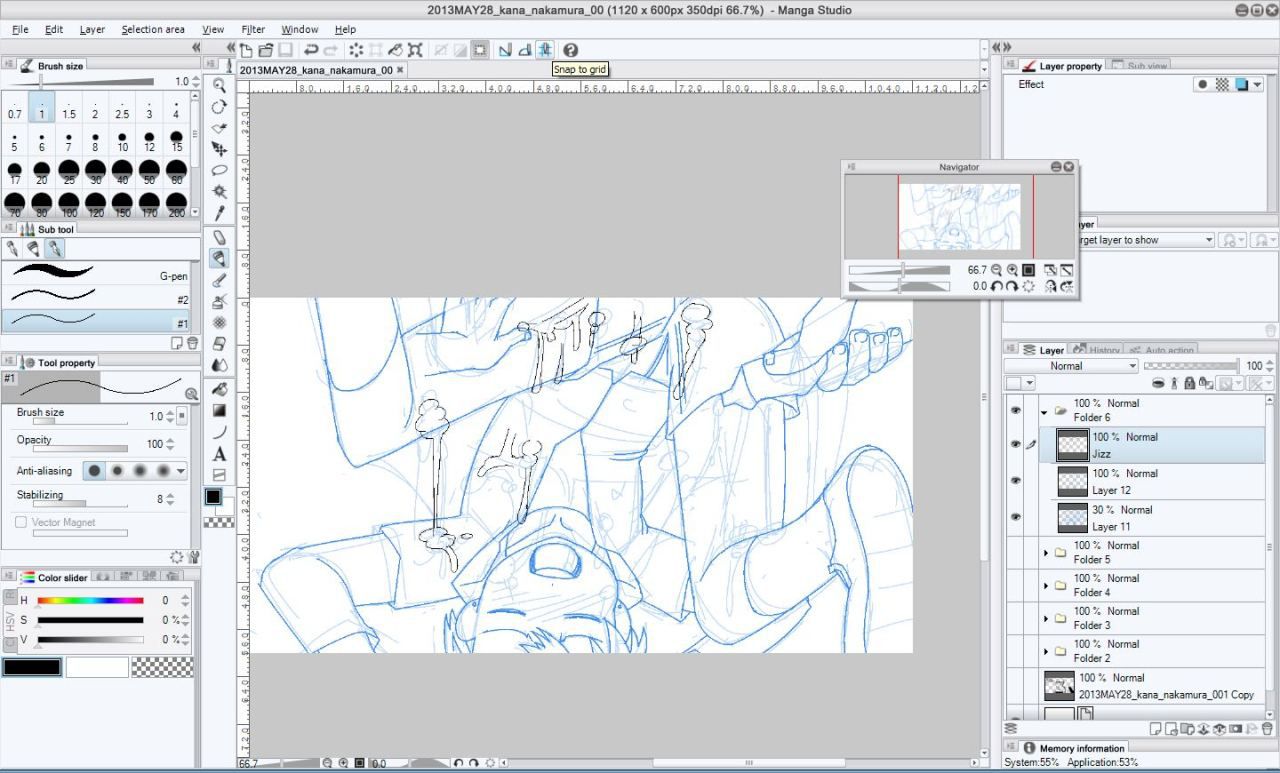Open the layer blending mode Normal dropdown

tap(1071, 366)
